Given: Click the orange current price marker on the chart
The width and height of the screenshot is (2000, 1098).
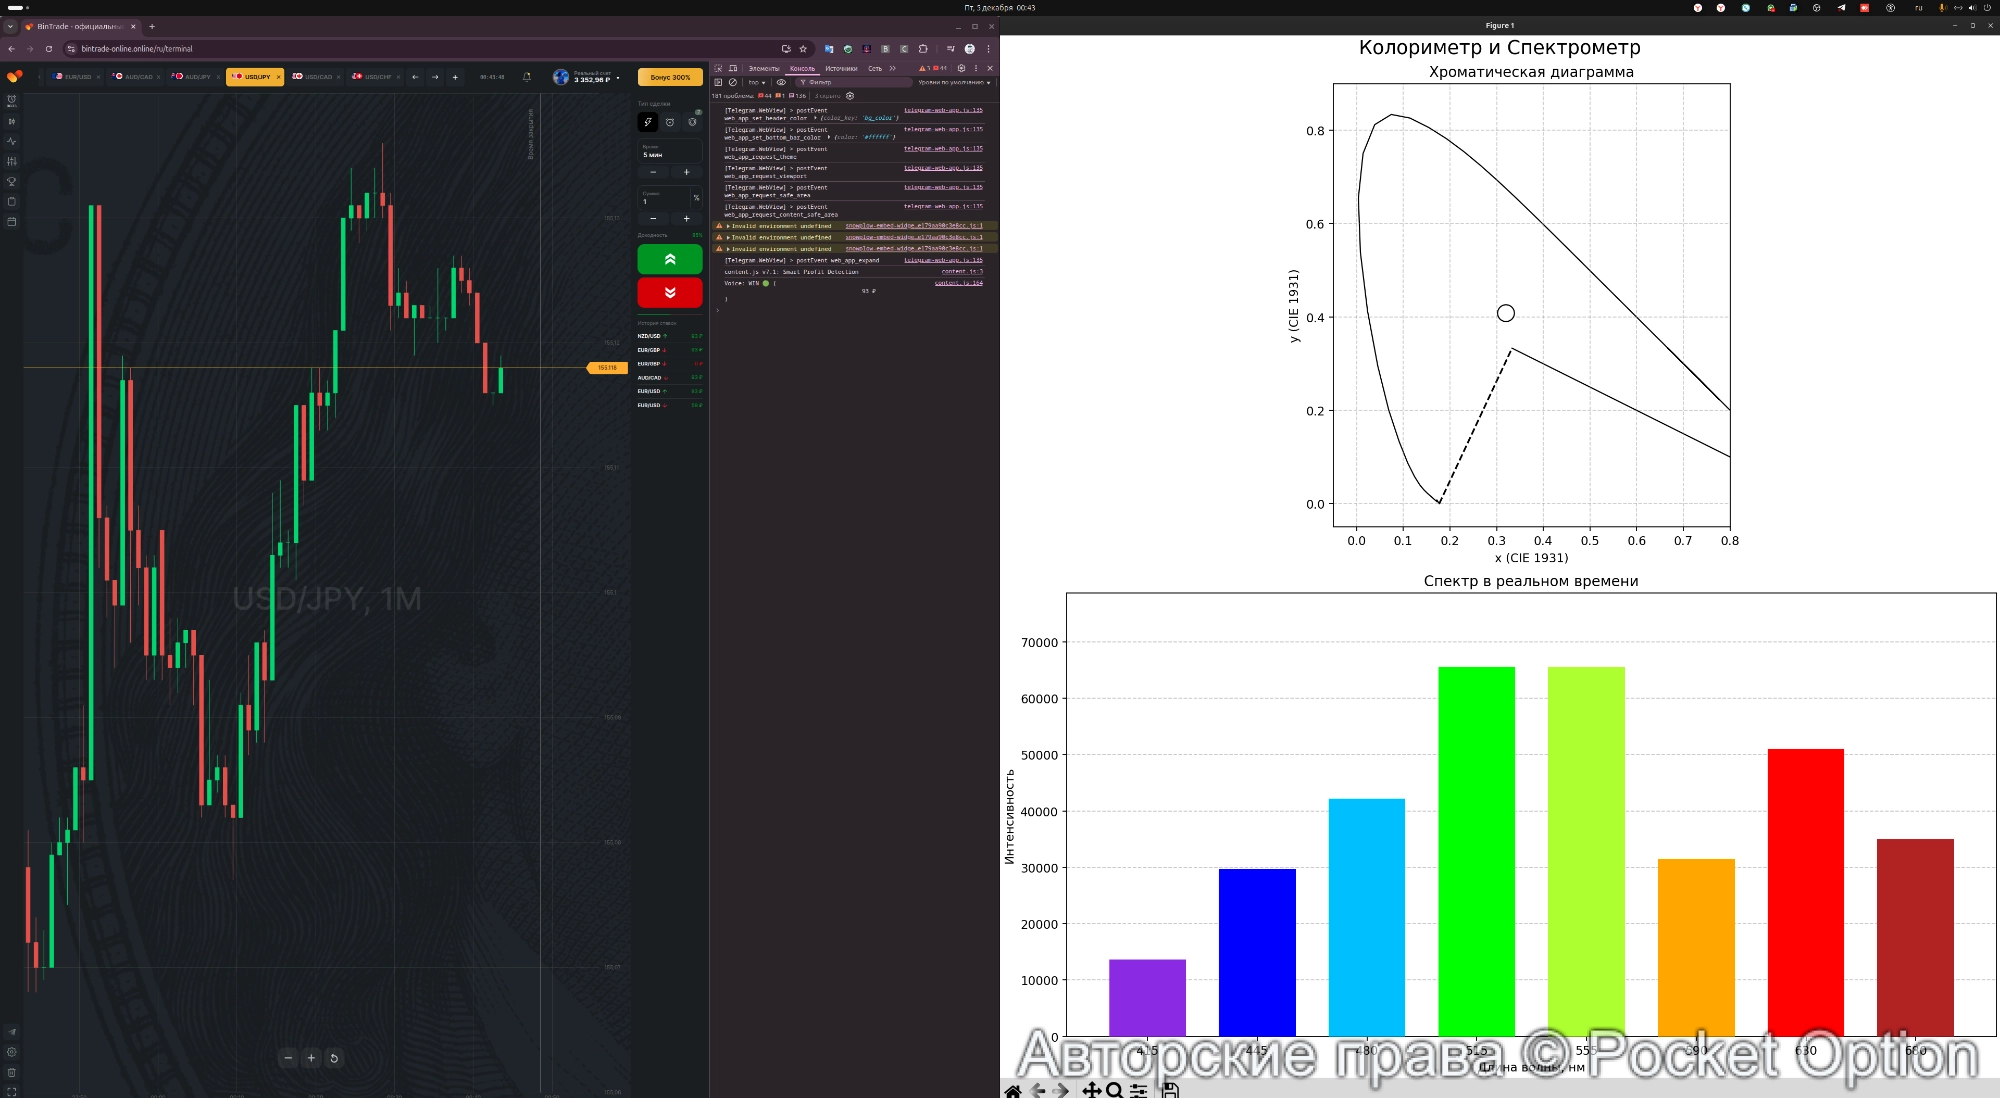Looking at the screenshot, I should pyautogui.click(x=606, y=368).
